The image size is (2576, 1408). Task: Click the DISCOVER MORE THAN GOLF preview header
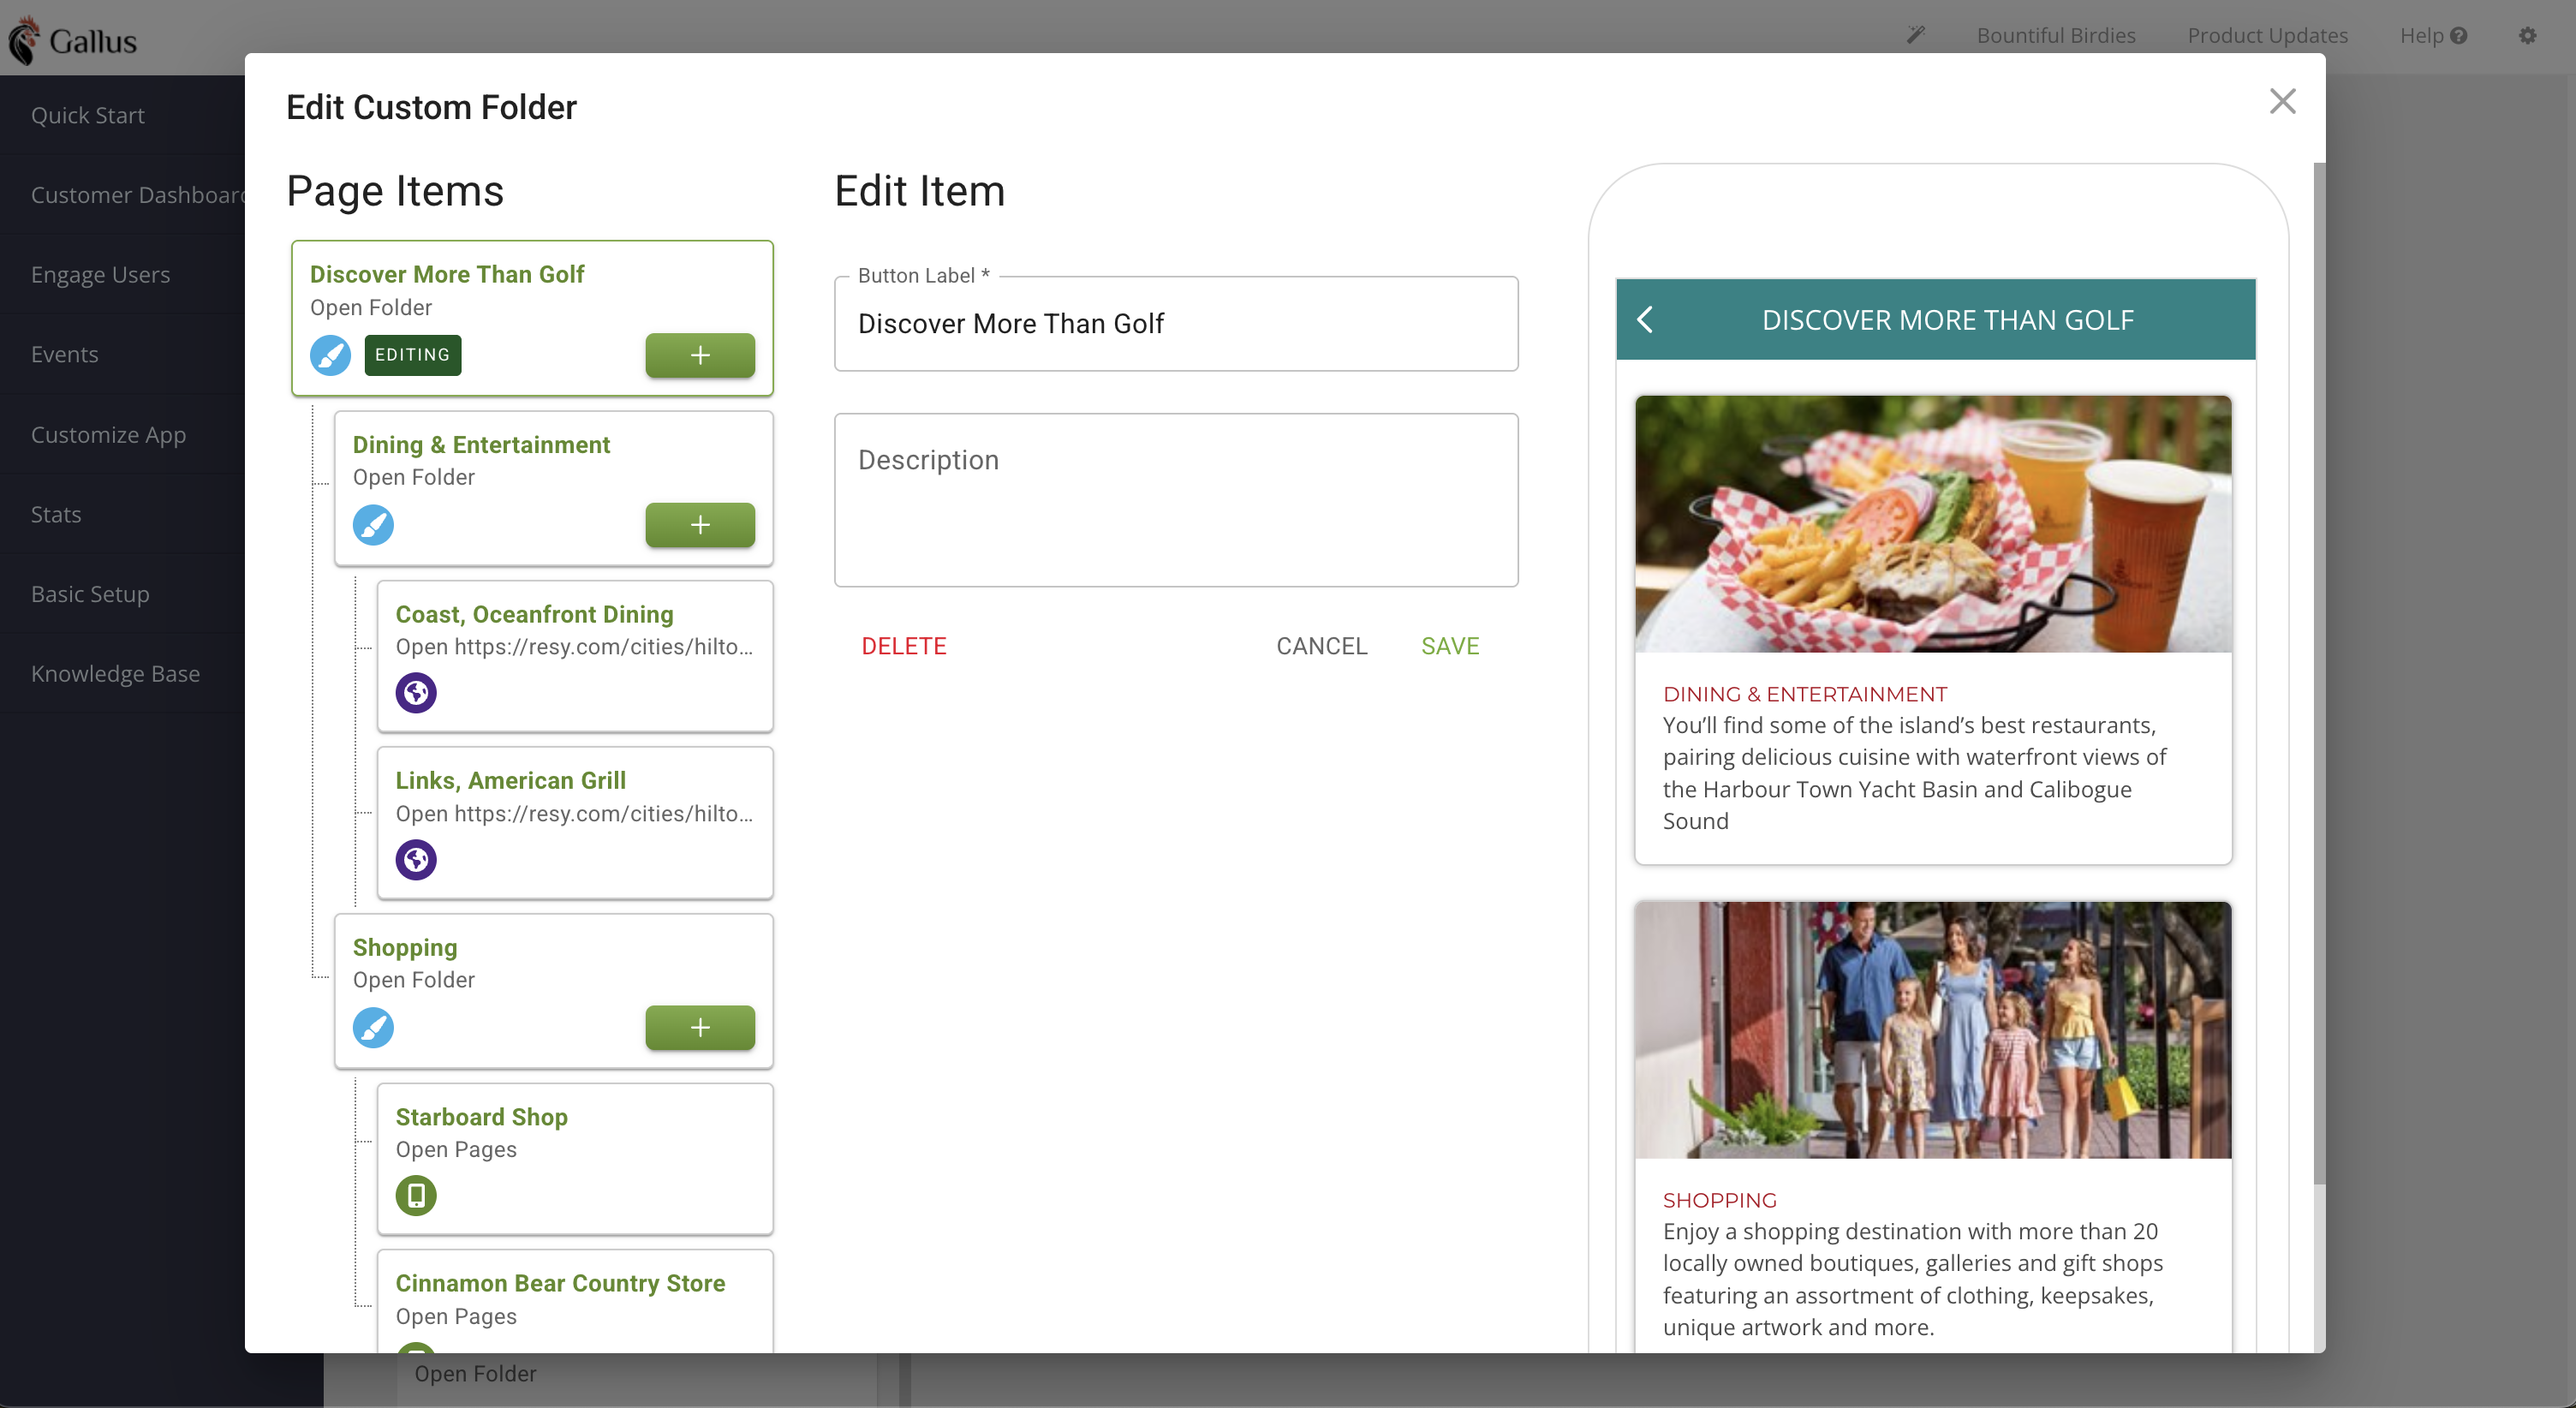pos(1935,320)
